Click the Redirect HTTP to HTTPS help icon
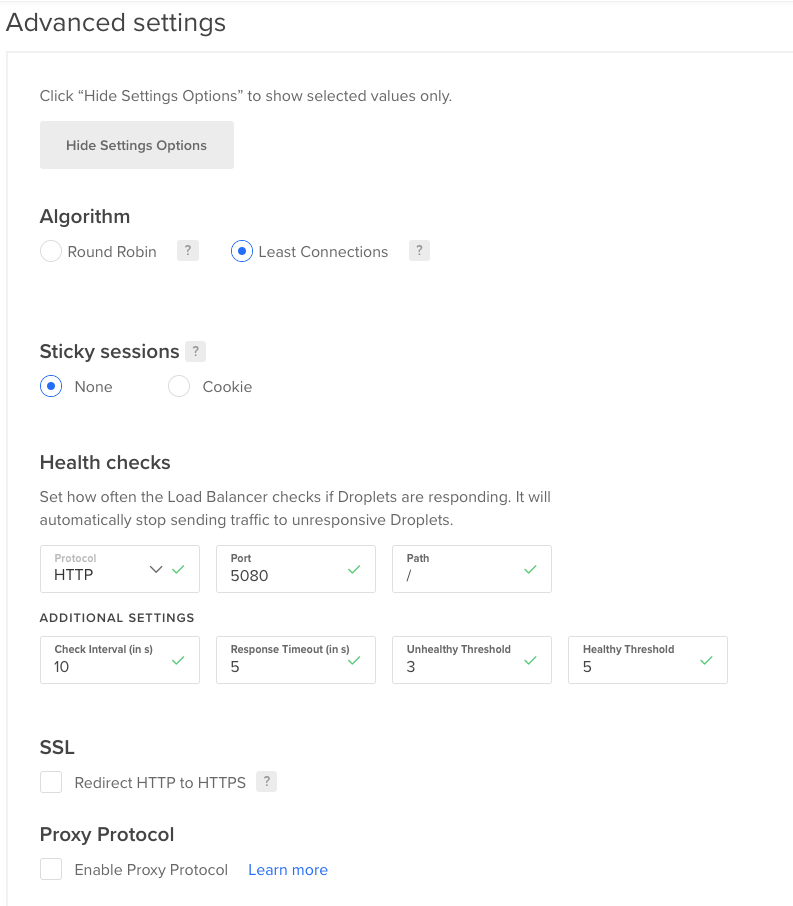This screenshot has width=793, height=906. click(266, 782)
